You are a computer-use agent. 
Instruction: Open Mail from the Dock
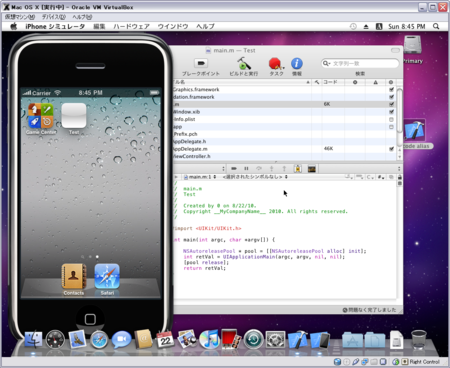pyautogui.click(x=77, y=340)
